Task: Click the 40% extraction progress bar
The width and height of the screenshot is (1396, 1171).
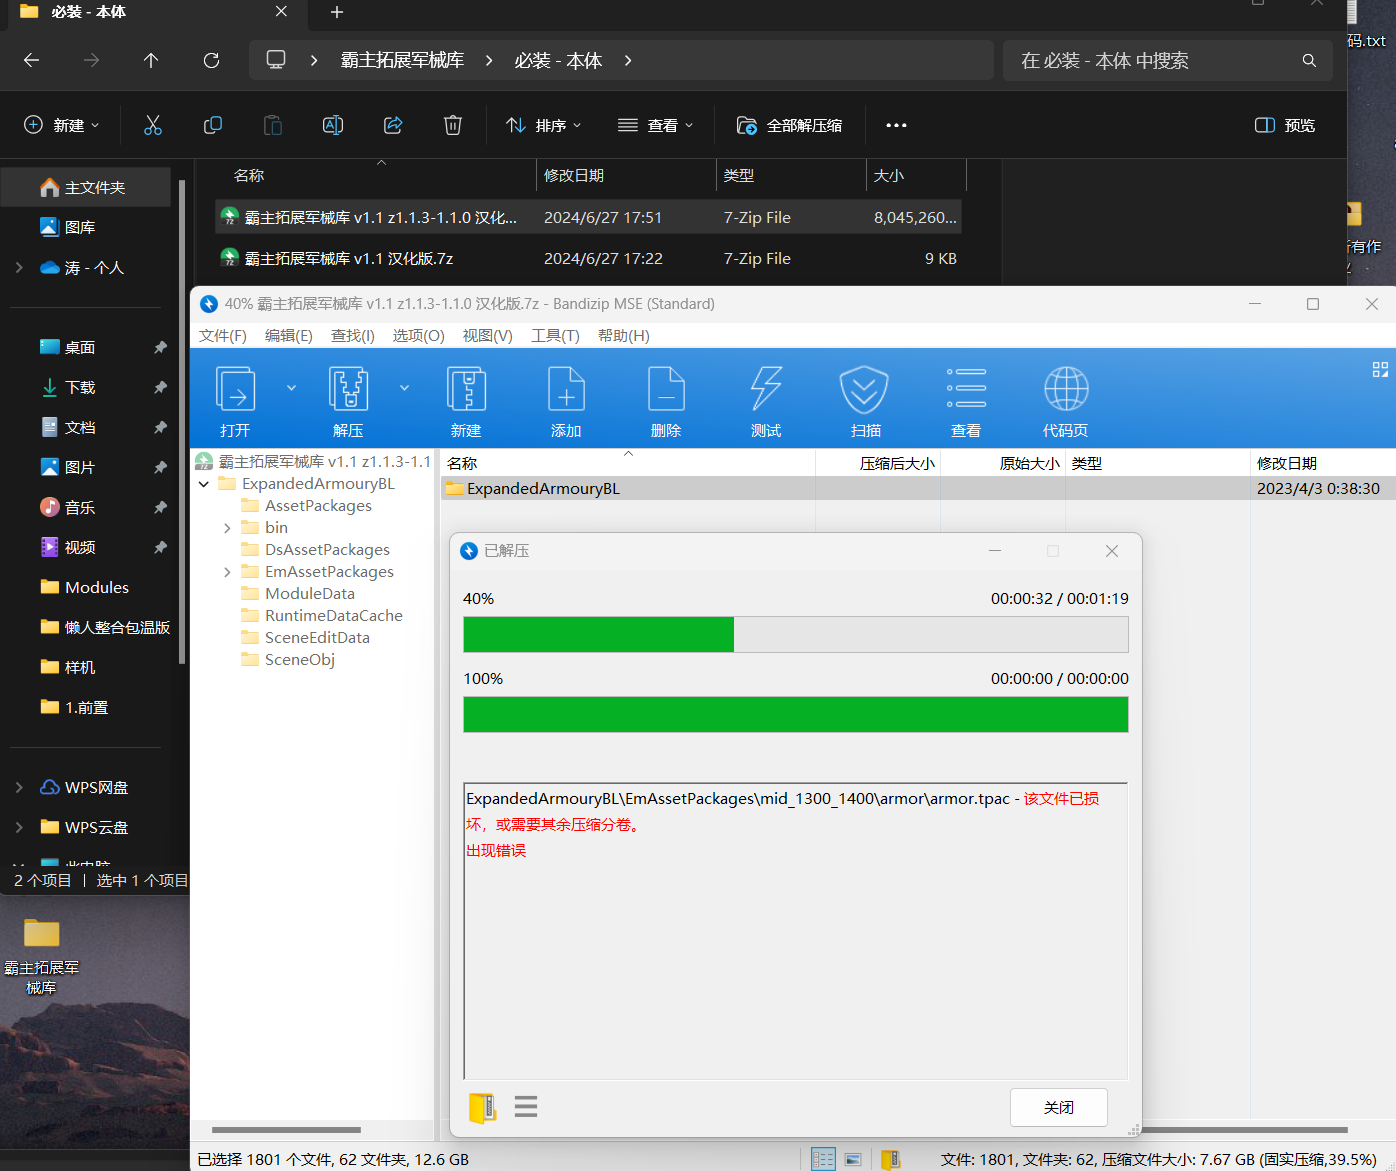Action: point(796,635)
